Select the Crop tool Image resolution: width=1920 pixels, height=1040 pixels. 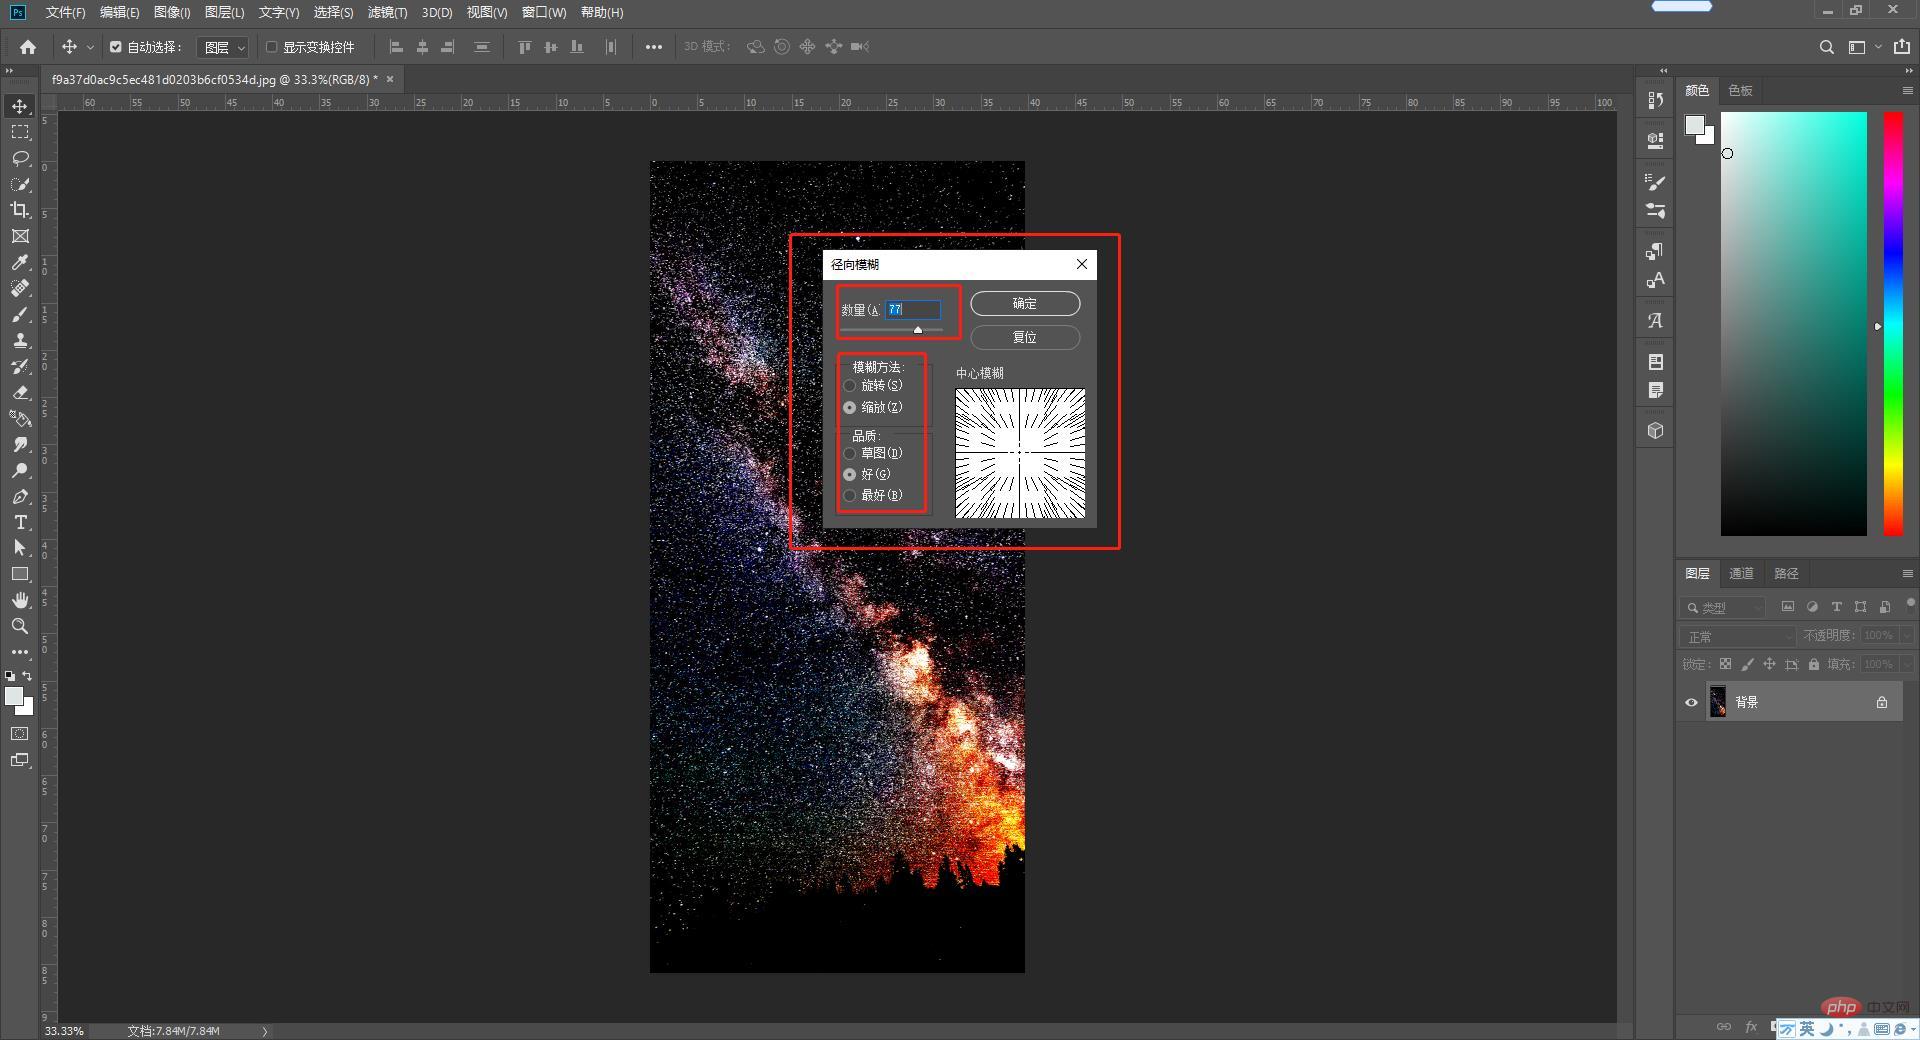(x=20, y=210)
